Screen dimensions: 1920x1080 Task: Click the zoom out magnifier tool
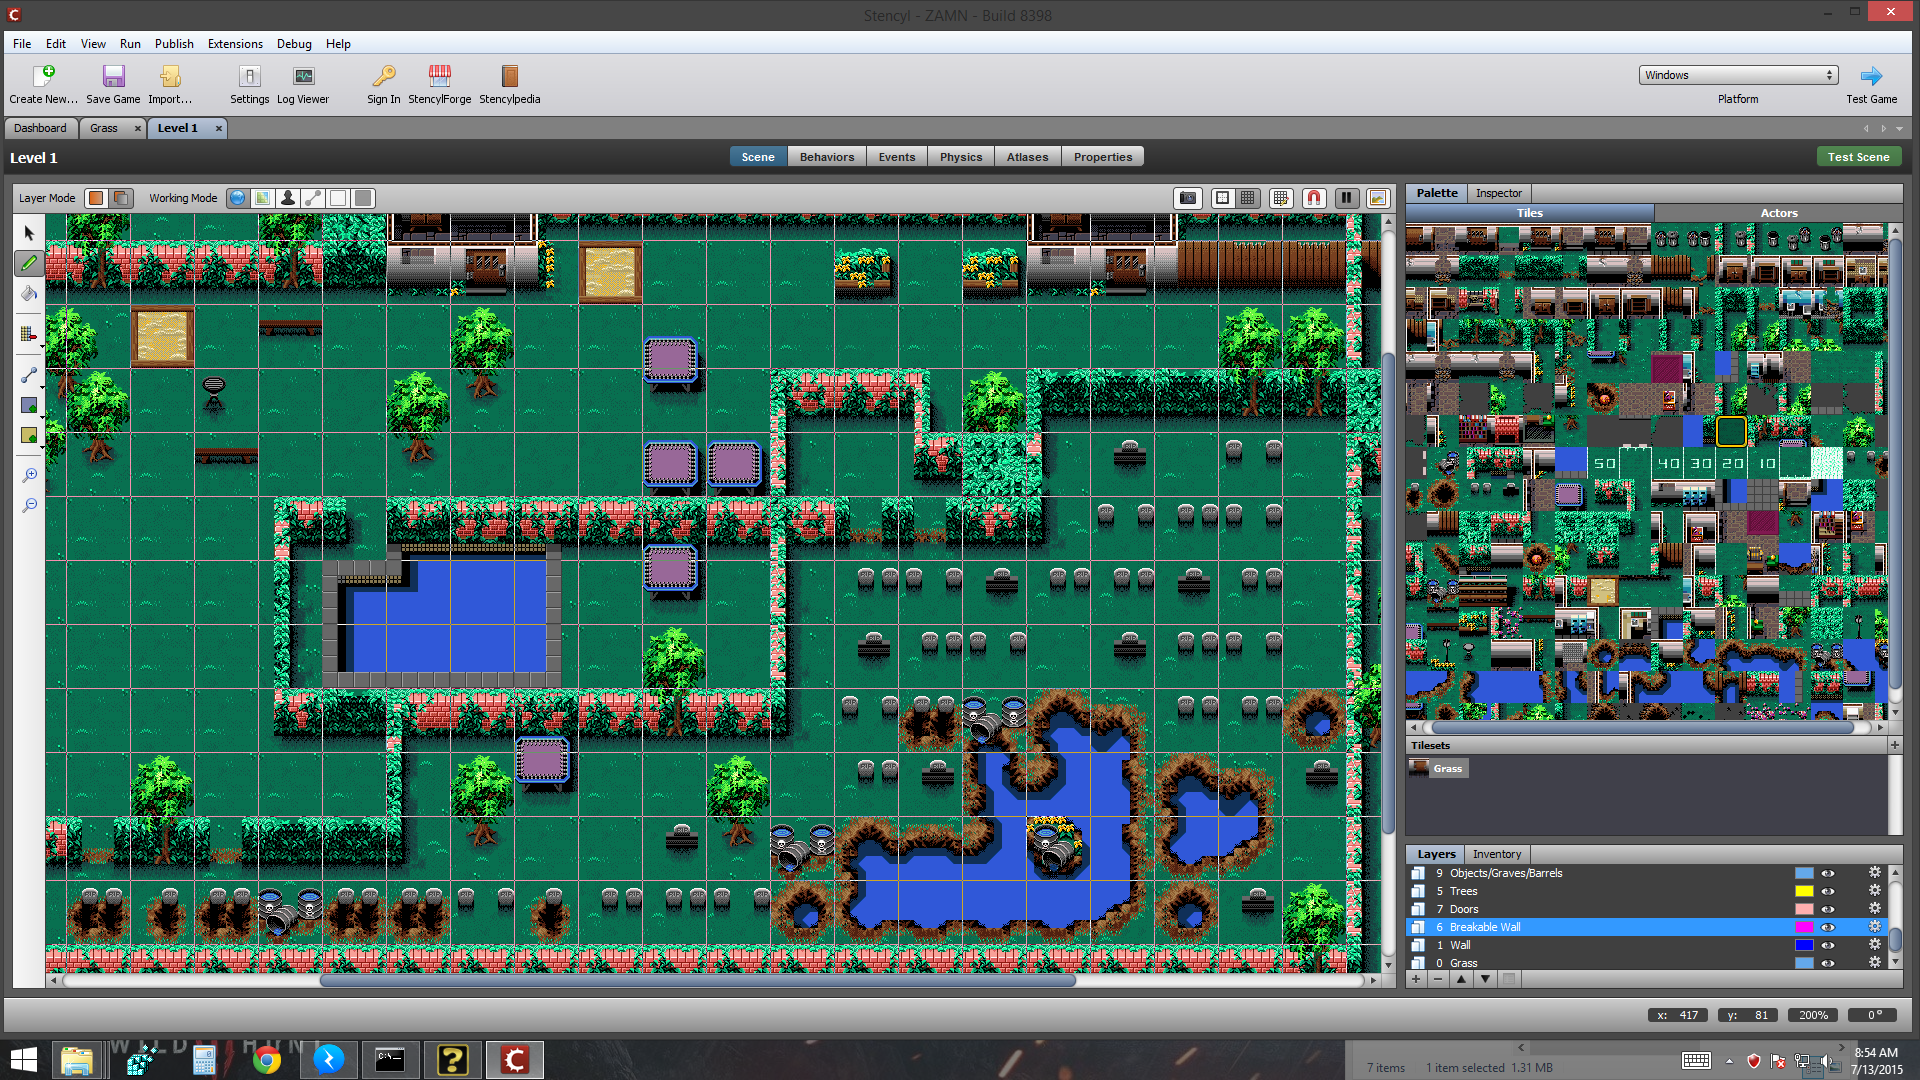pyautogui.click(x=29, y=505)
